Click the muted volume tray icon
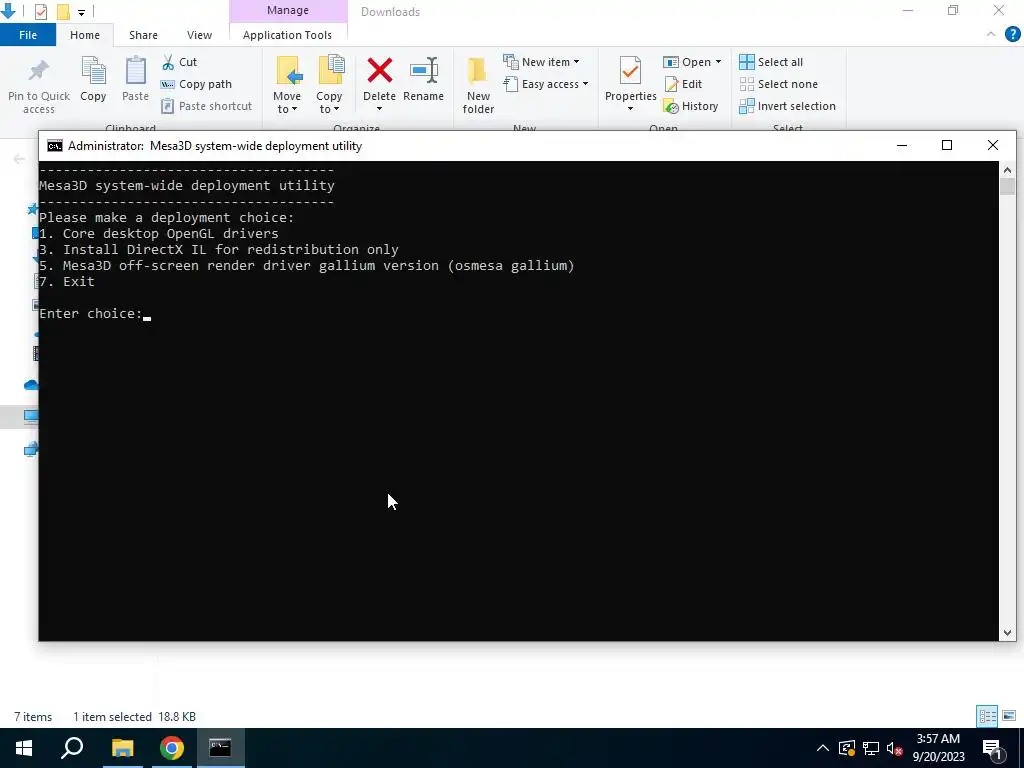The image size is (1024, 768). pos(895,748)
